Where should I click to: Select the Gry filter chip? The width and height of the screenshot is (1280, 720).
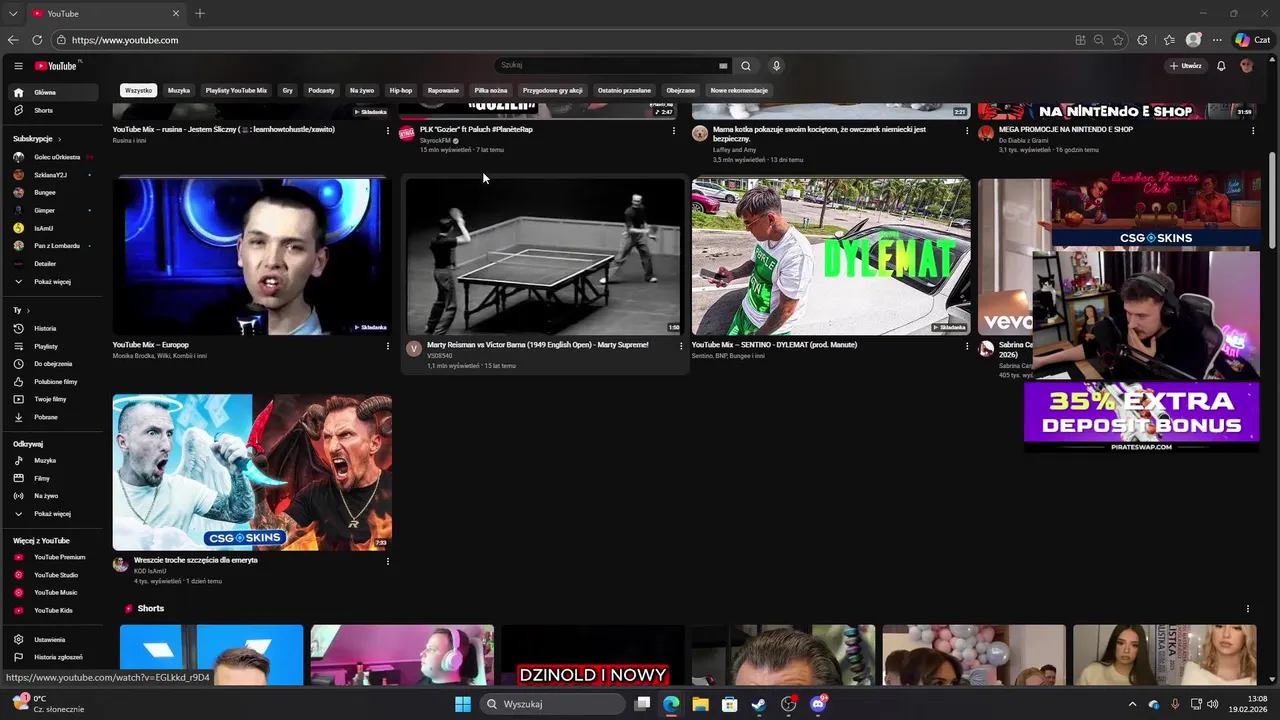point(288,90)
